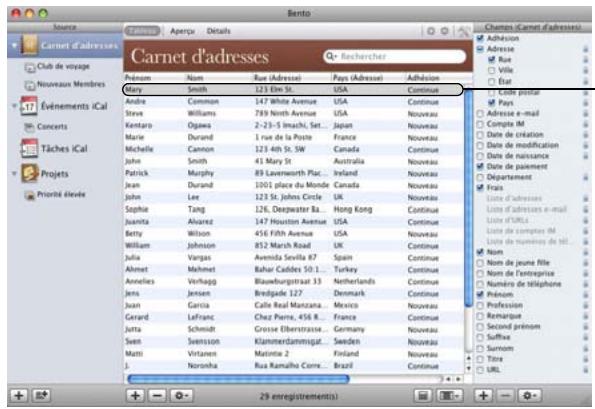The width and height of the screenshot is (595, 409).
Task: Sort by the Prénom column header
Action: 155,78
